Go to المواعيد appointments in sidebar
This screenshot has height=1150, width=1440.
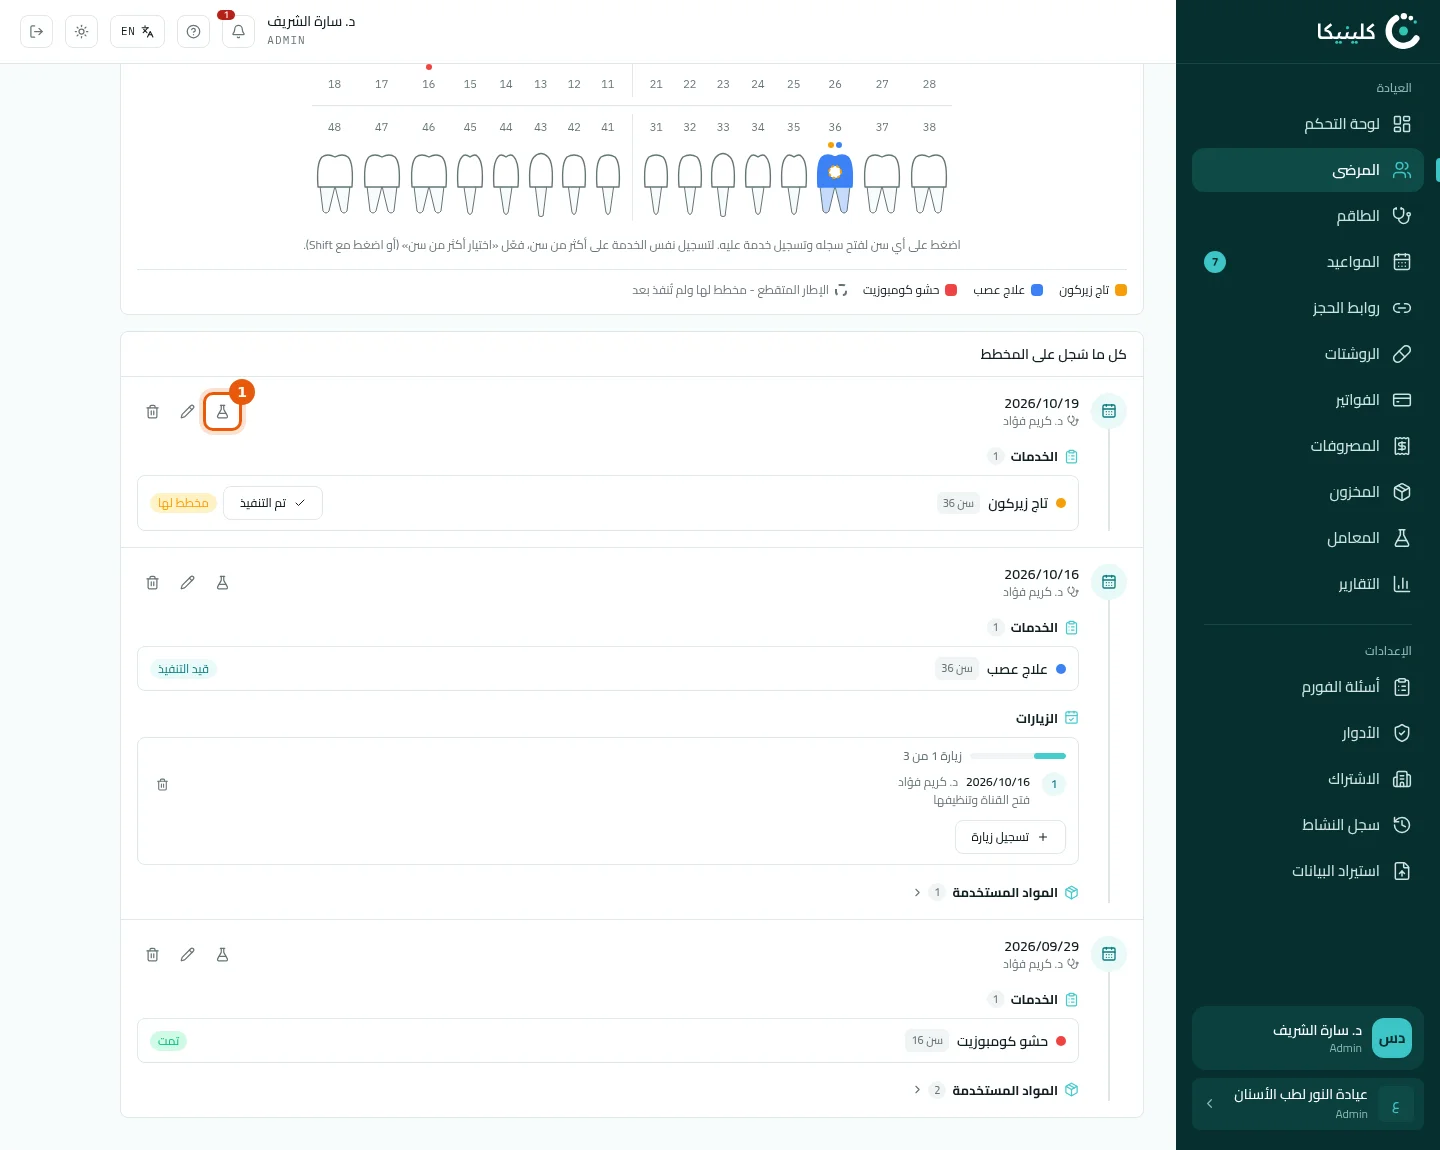pos(1308,262)
